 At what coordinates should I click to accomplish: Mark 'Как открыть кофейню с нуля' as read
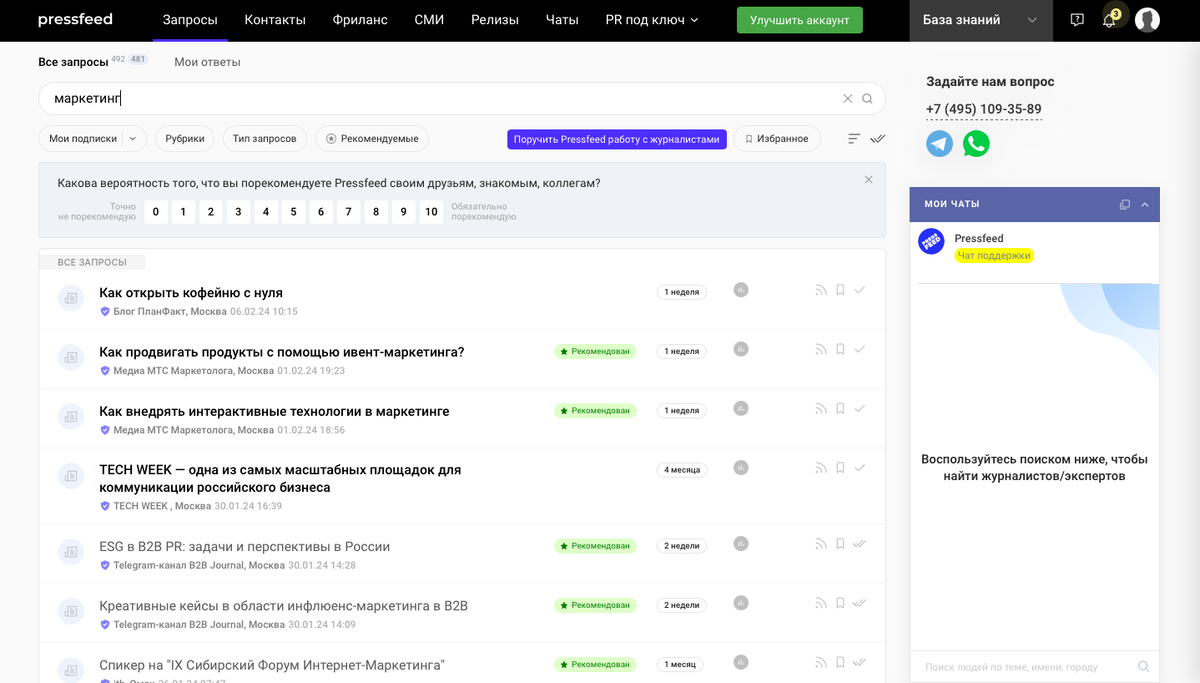pos(859,290)
